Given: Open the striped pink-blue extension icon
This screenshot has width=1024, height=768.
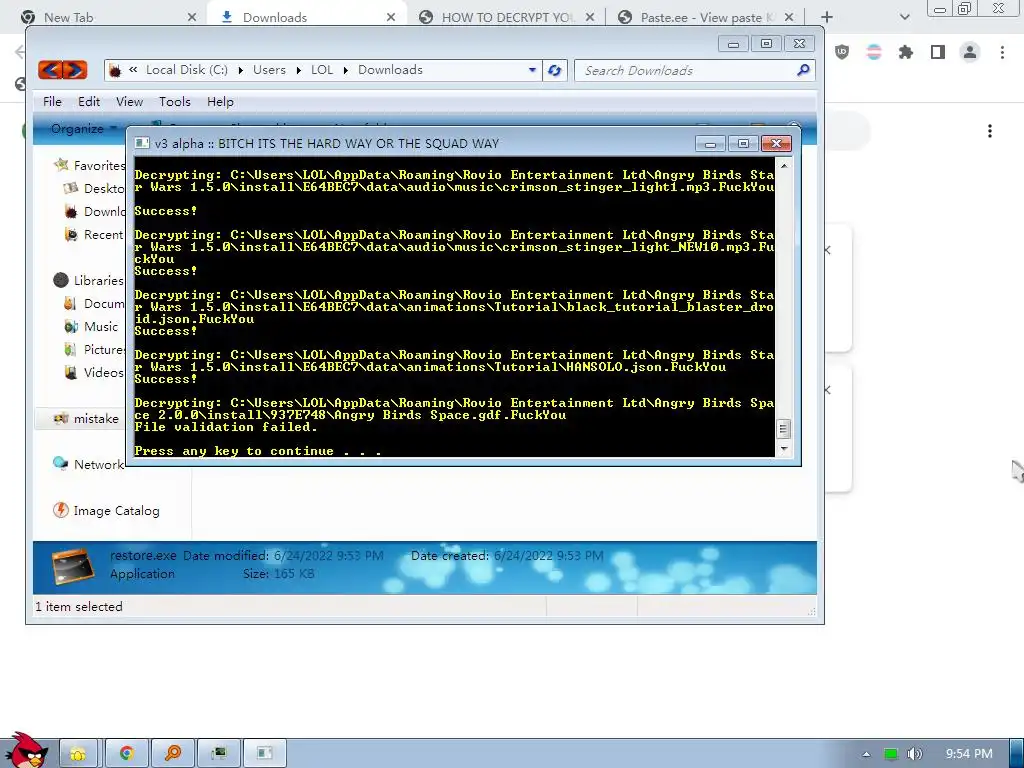Looking at the screenshot, I should point(874,52).
